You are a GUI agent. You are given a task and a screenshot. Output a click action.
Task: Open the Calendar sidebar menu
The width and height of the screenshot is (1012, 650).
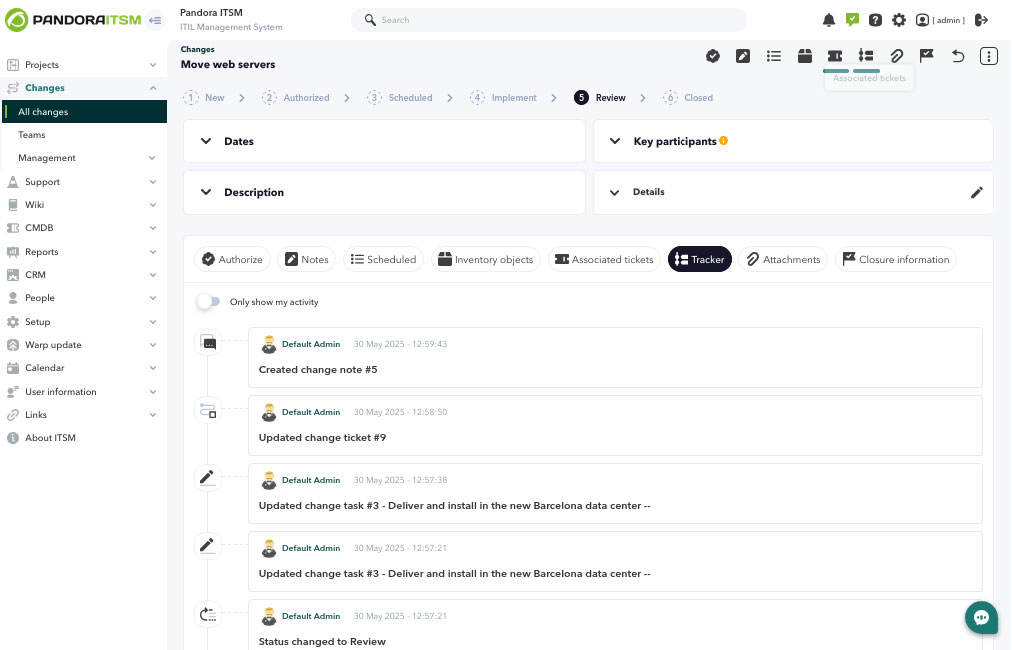pyautogui.click(x=83, y=368)
